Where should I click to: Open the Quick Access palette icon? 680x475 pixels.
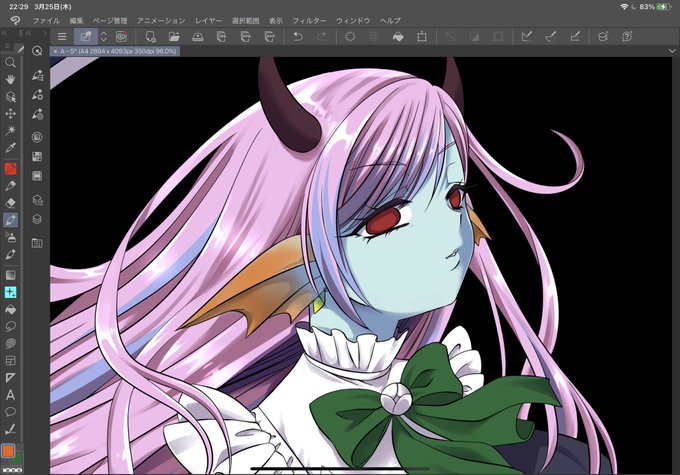[37, 51]
